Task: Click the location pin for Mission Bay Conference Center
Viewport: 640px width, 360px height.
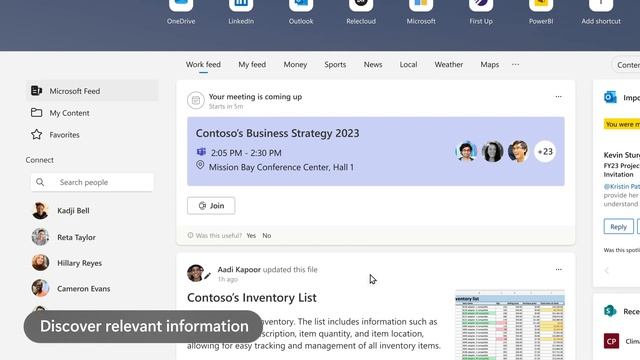Action: 200,165
